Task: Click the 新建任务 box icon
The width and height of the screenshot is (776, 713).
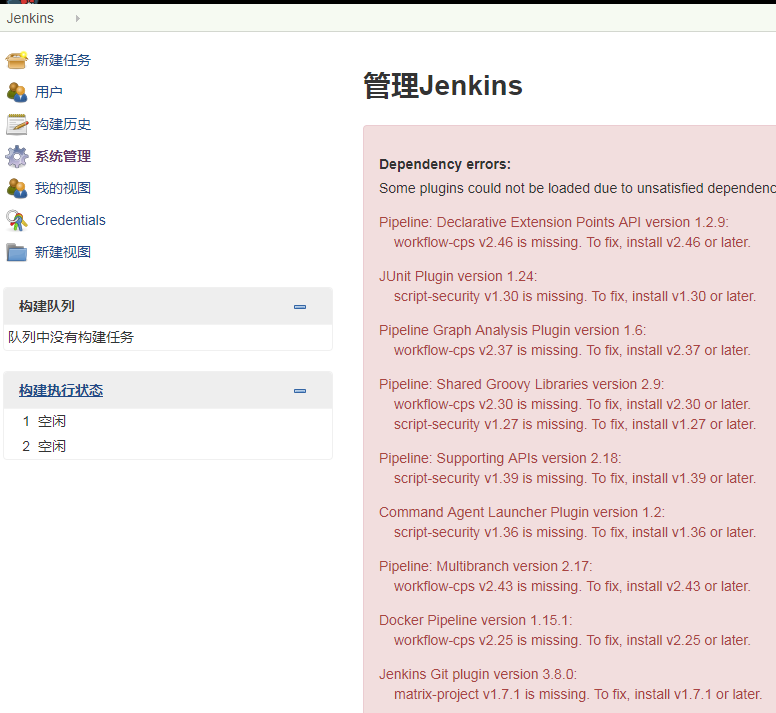Action: pos(17,60)
